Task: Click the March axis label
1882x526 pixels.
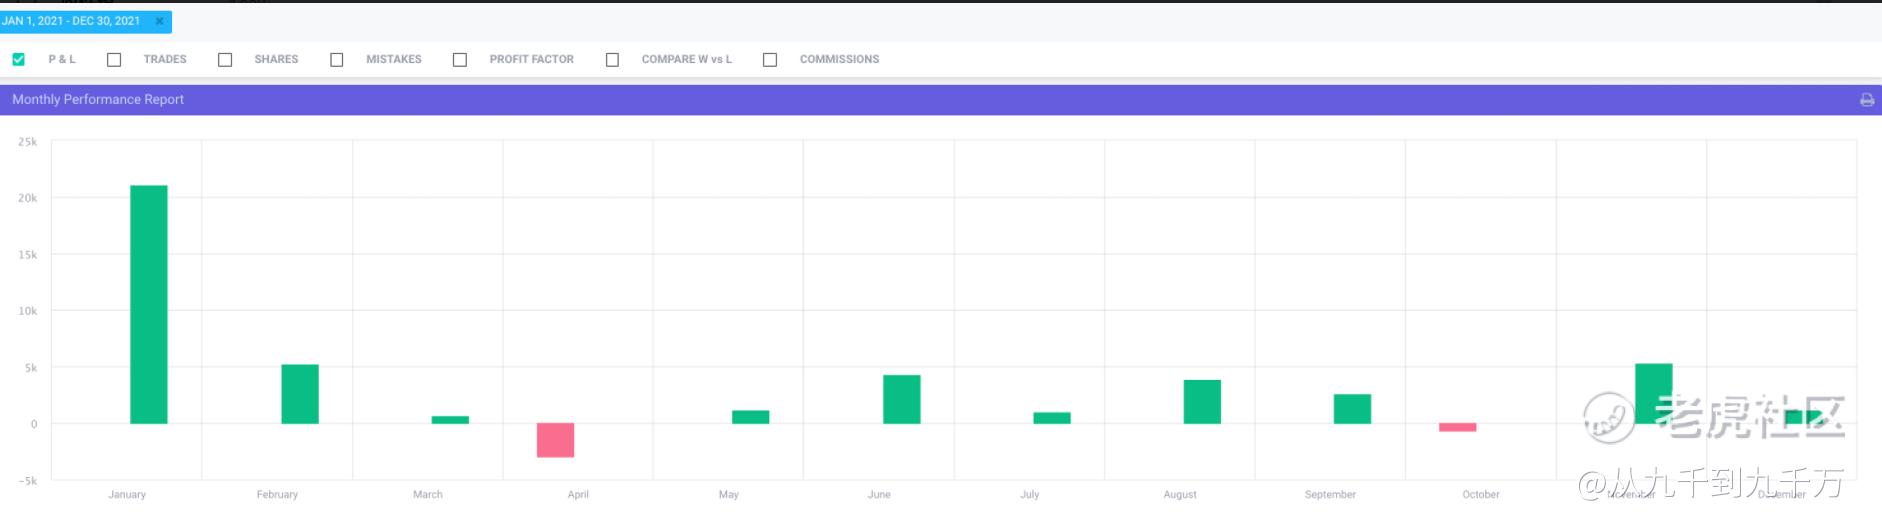Action: click(428, 494)
